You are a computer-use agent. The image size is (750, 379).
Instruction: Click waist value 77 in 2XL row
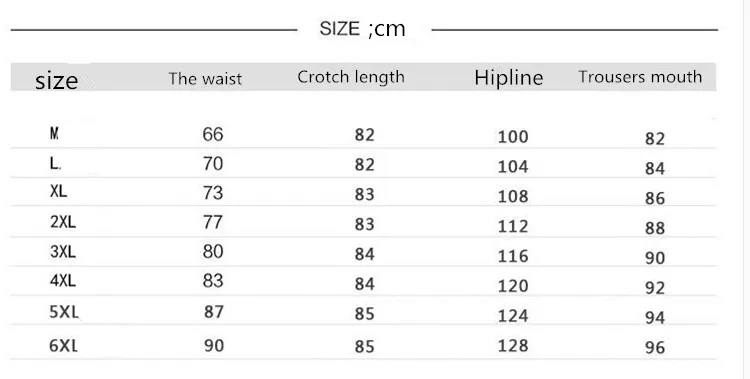(213, 222)
